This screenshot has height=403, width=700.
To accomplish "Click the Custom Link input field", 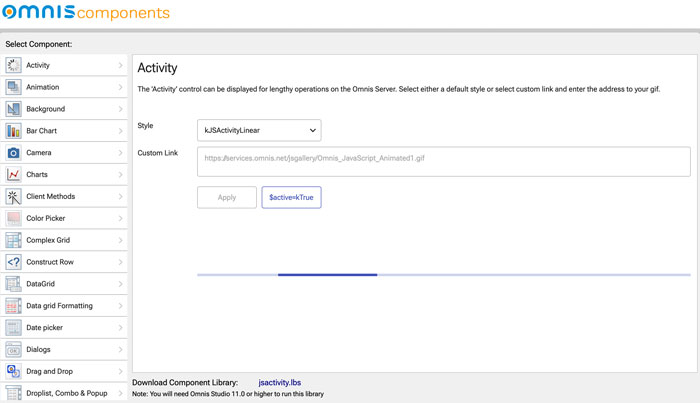I will tap(444, 162).
